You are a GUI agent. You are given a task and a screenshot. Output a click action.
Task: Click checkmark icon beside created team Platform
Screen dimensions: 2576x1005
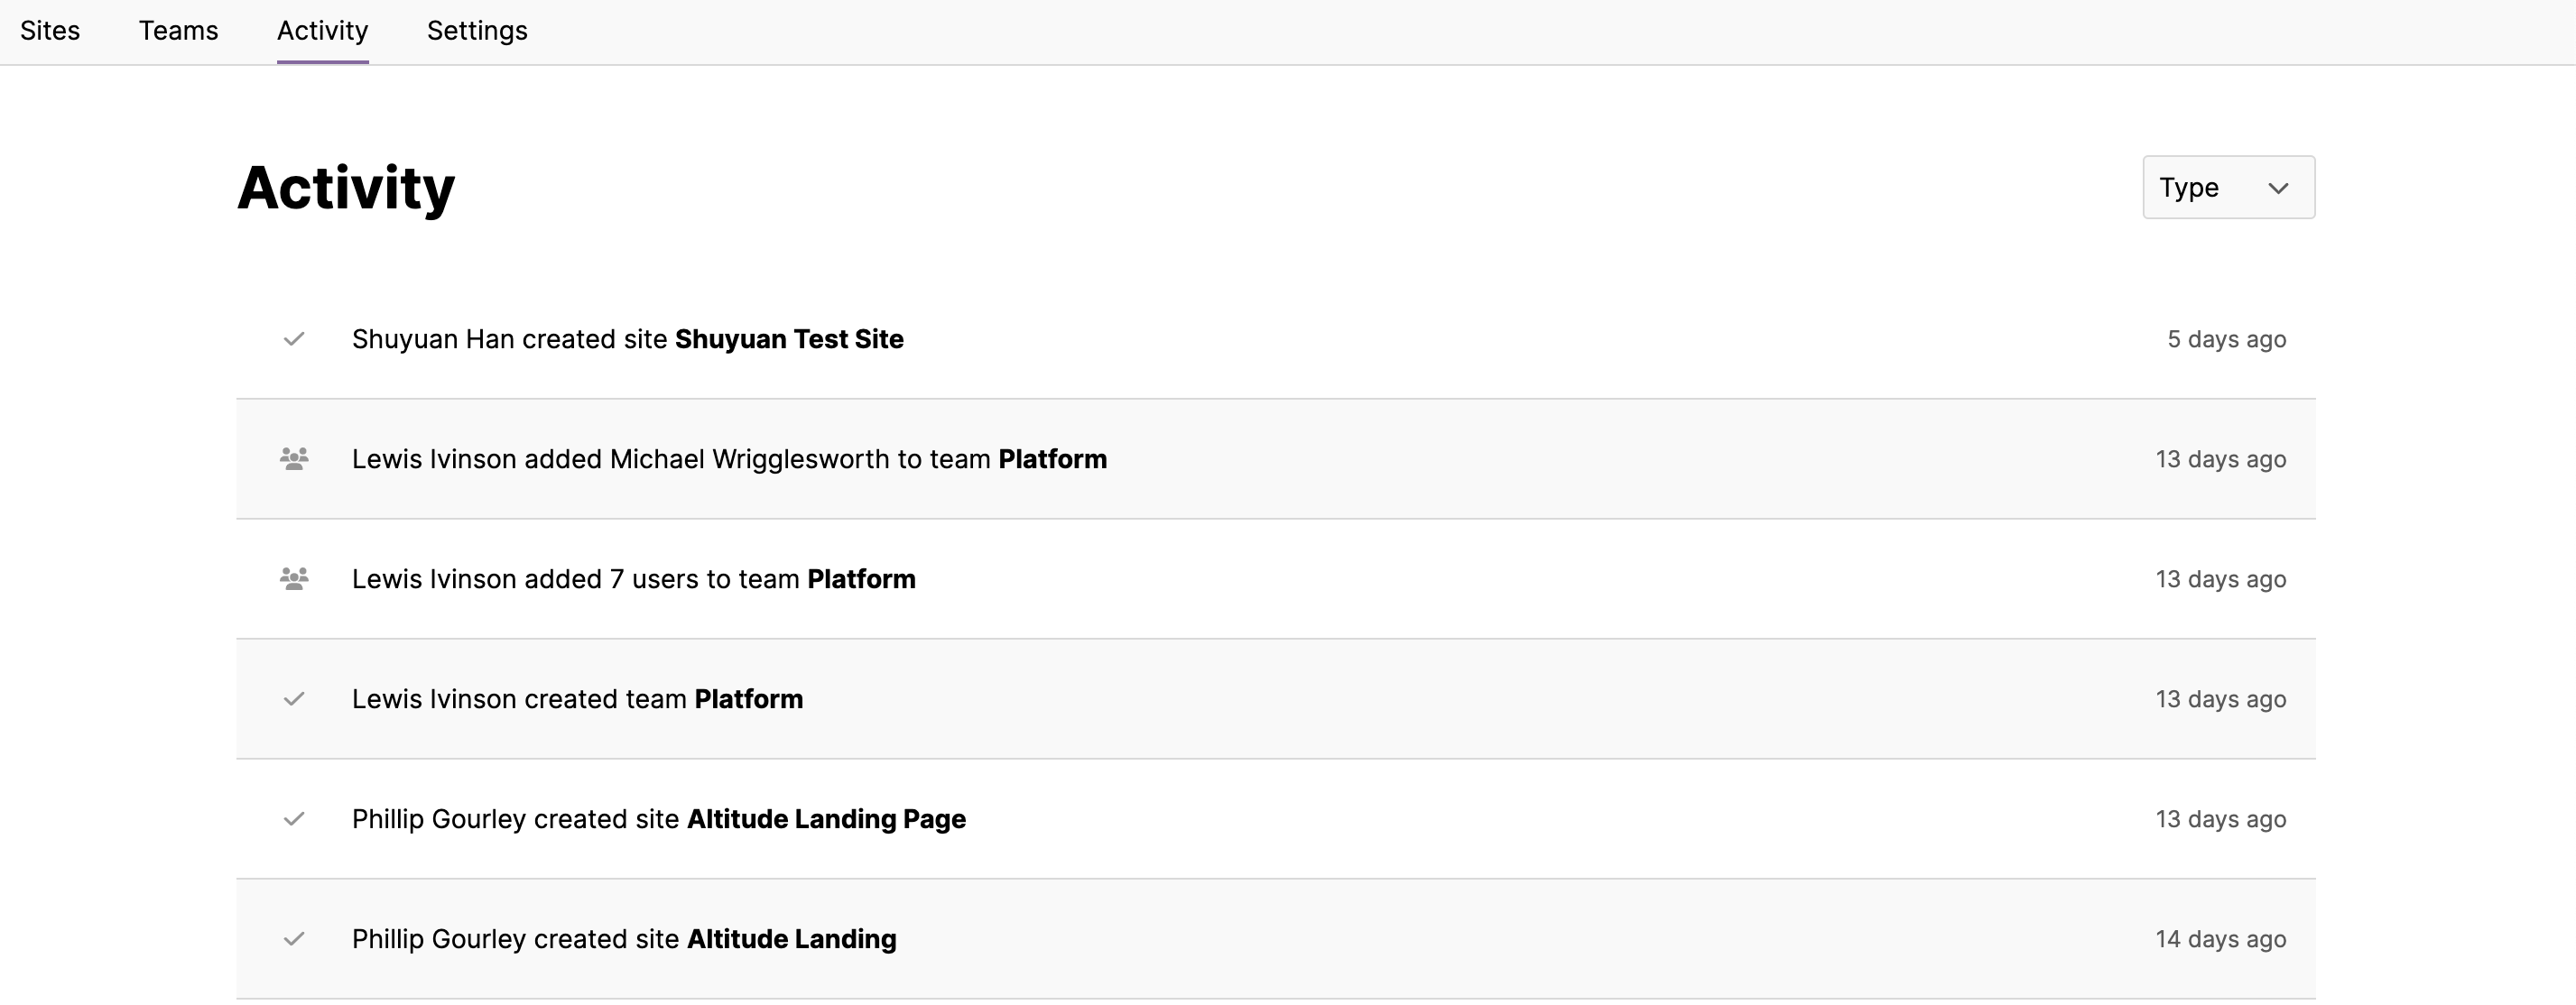coord(294,699)
